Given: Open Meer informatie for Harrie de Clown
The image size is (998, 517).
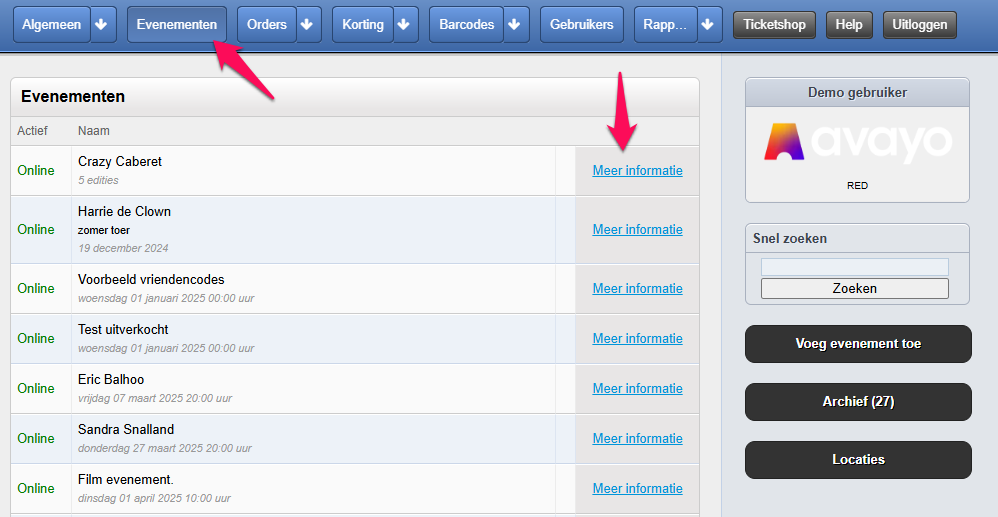Looking at the screenshot, I should coord(638,229).
